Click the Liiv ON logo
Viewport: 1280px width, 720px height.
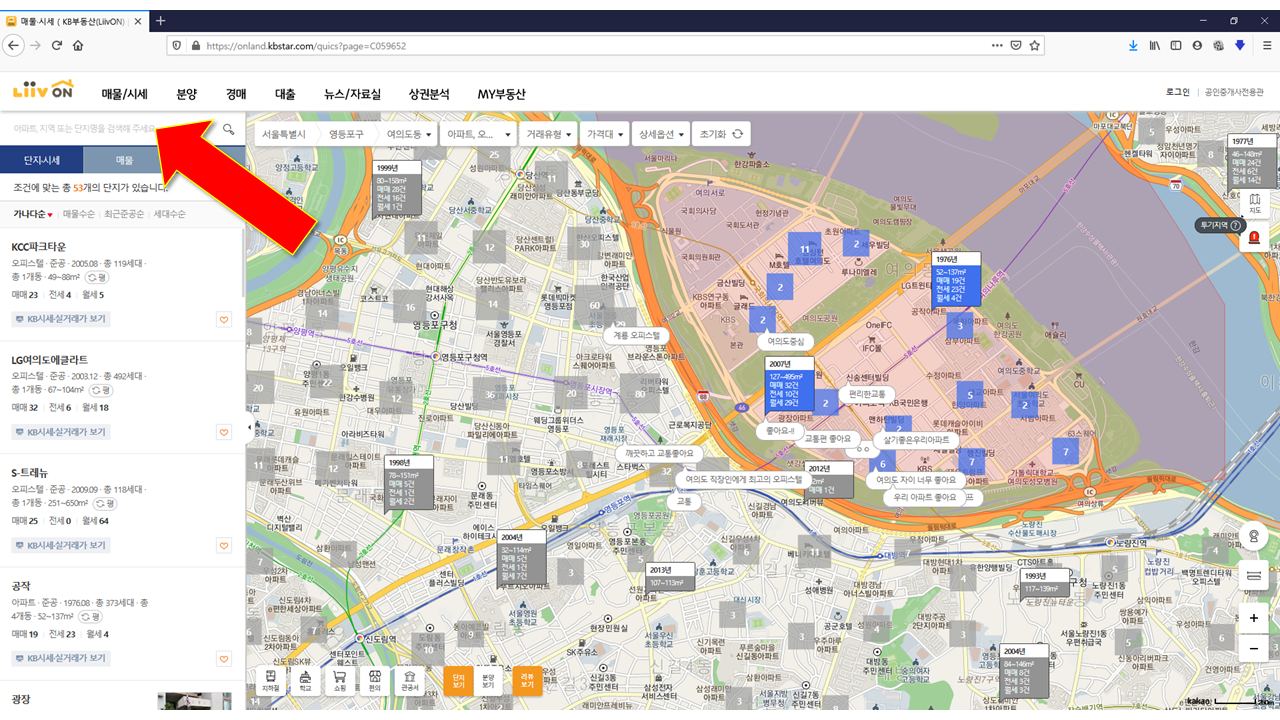click(43, 91)
